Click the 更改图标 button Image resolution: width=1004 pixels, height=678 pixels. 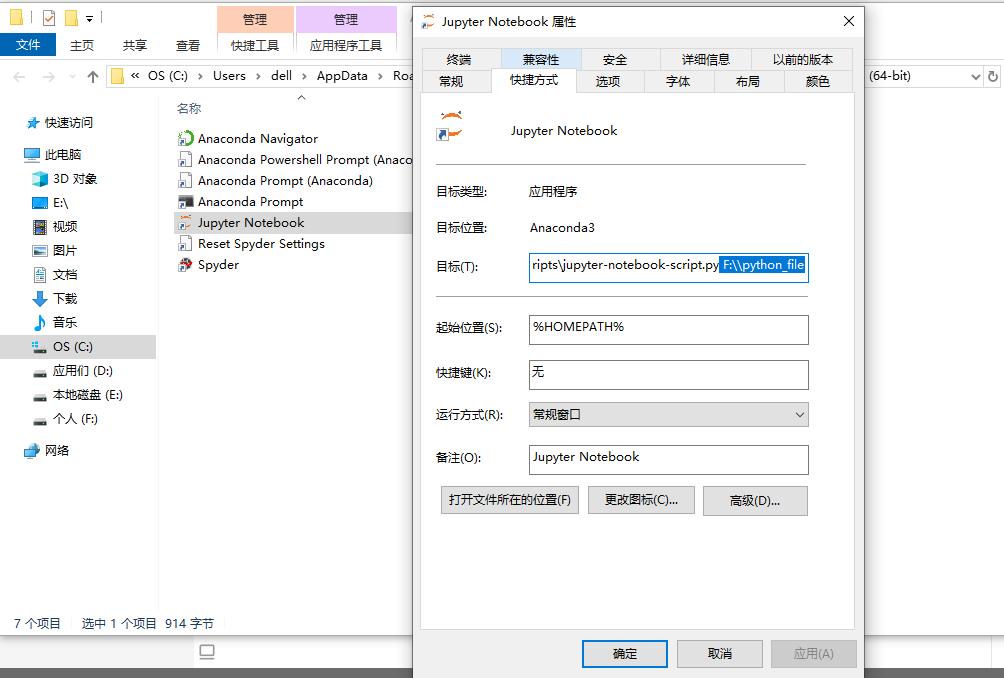click(x=640, y=500)
